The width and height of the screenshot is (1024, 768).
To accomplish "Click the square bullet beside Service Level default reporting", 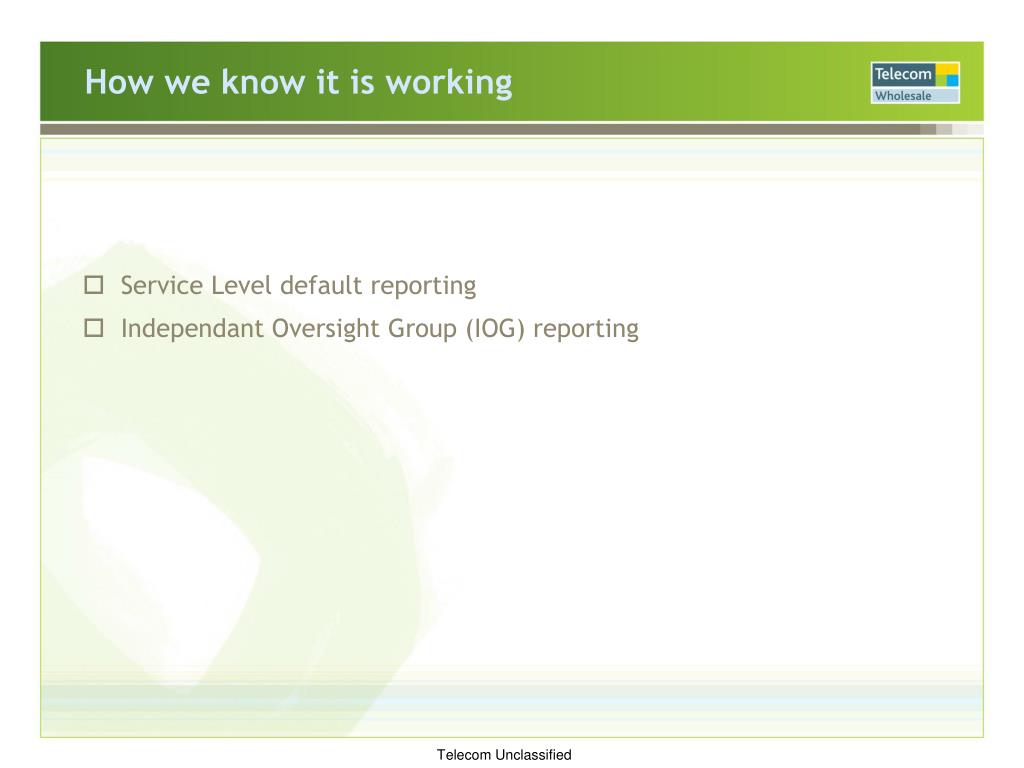I will 94,285.
